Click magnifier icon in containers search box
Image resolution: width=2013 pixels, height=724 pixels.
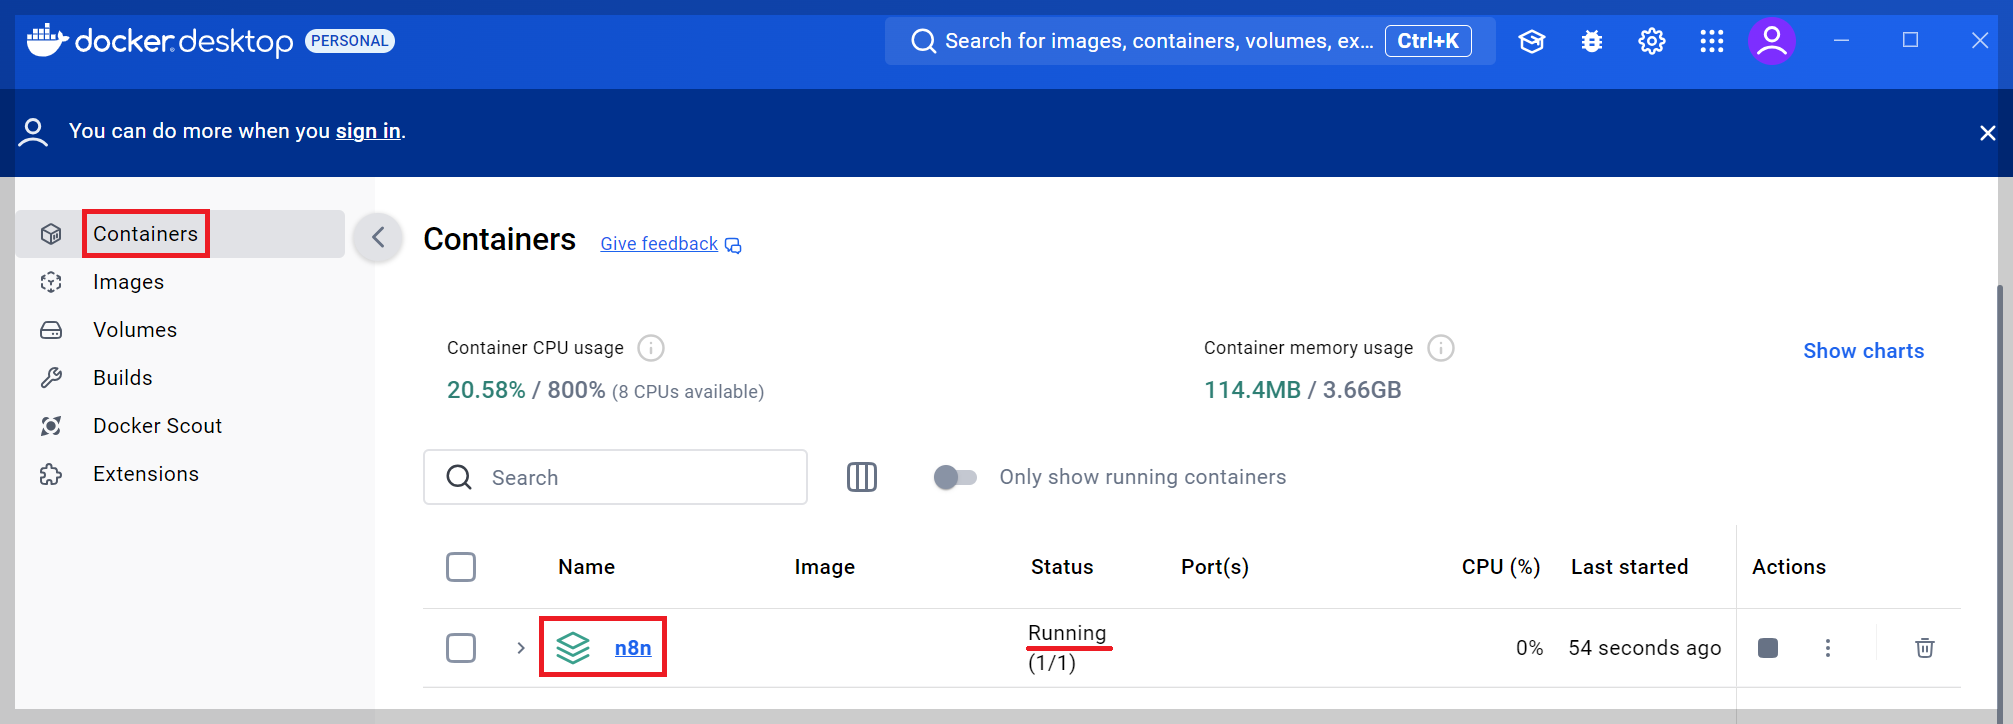(459, 477)
